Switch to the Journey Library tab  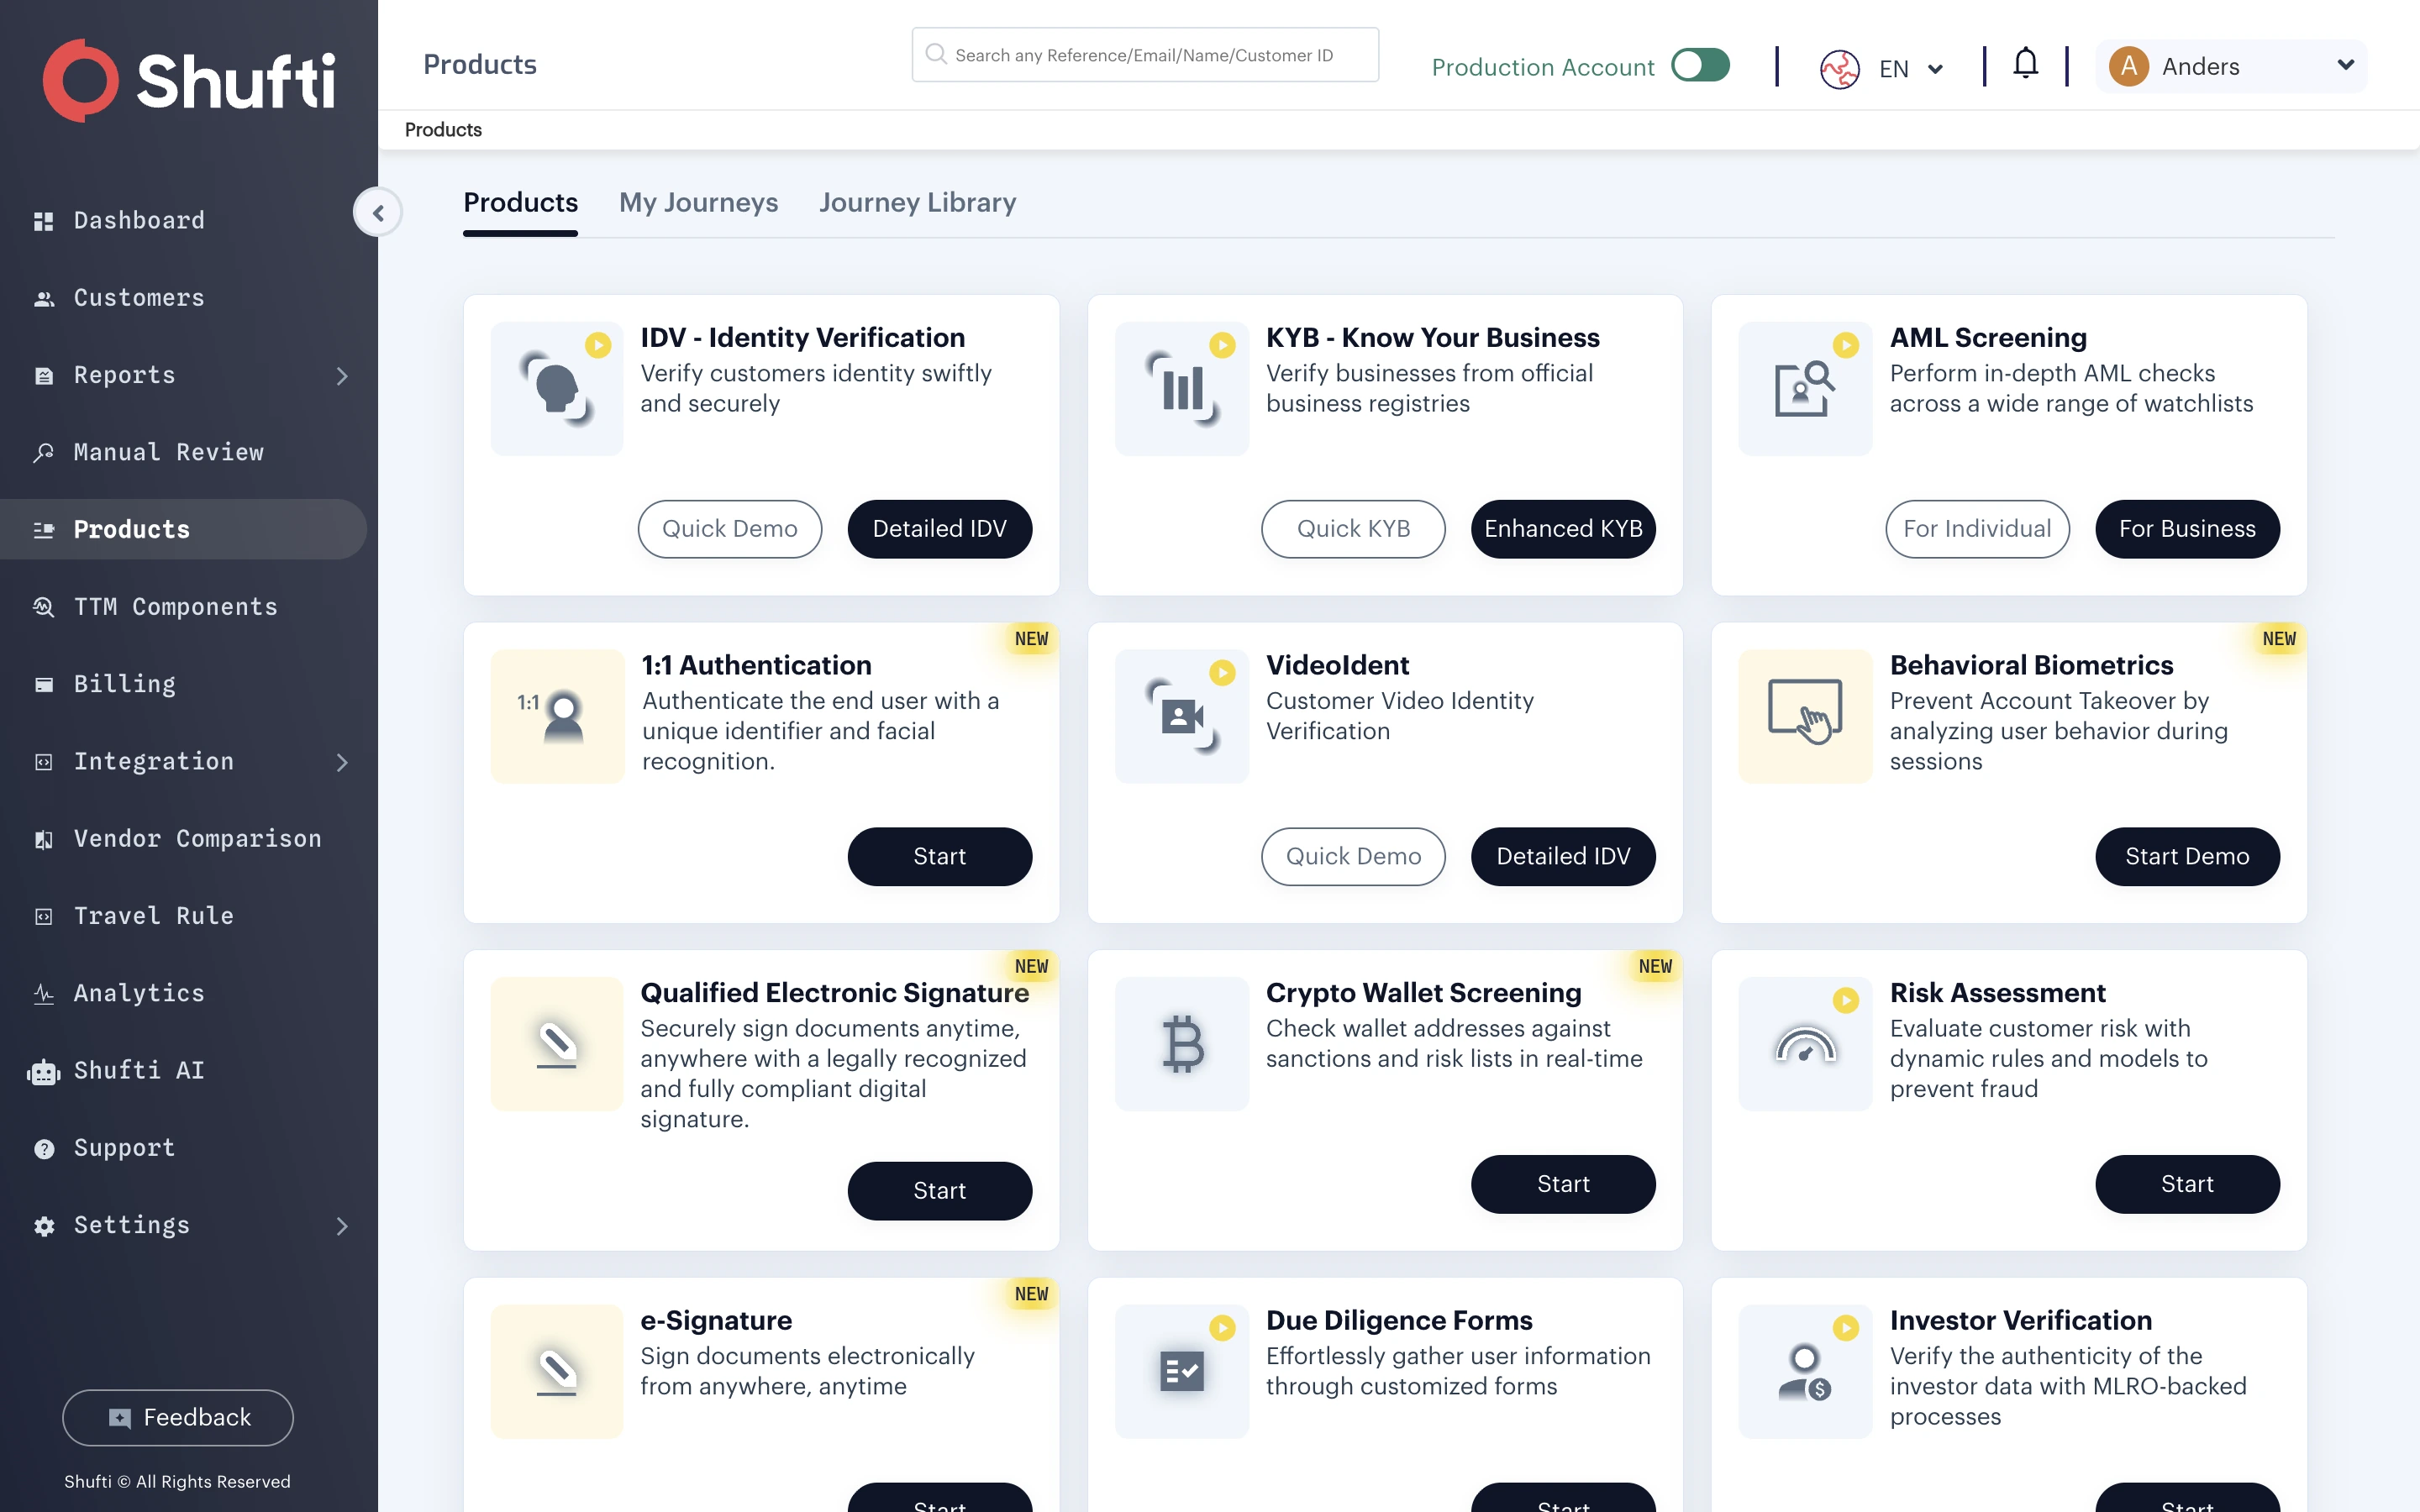[x=917, y=202]
